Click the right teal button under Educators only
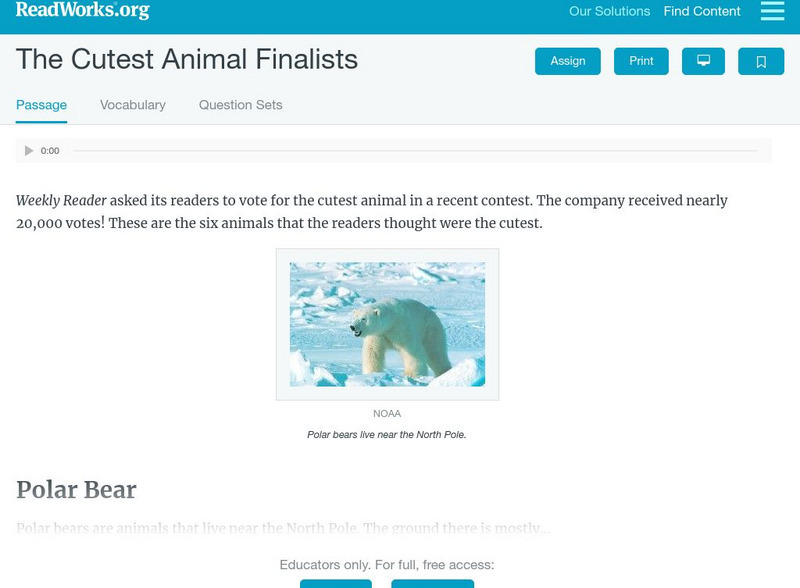 (x=432, y=583)
